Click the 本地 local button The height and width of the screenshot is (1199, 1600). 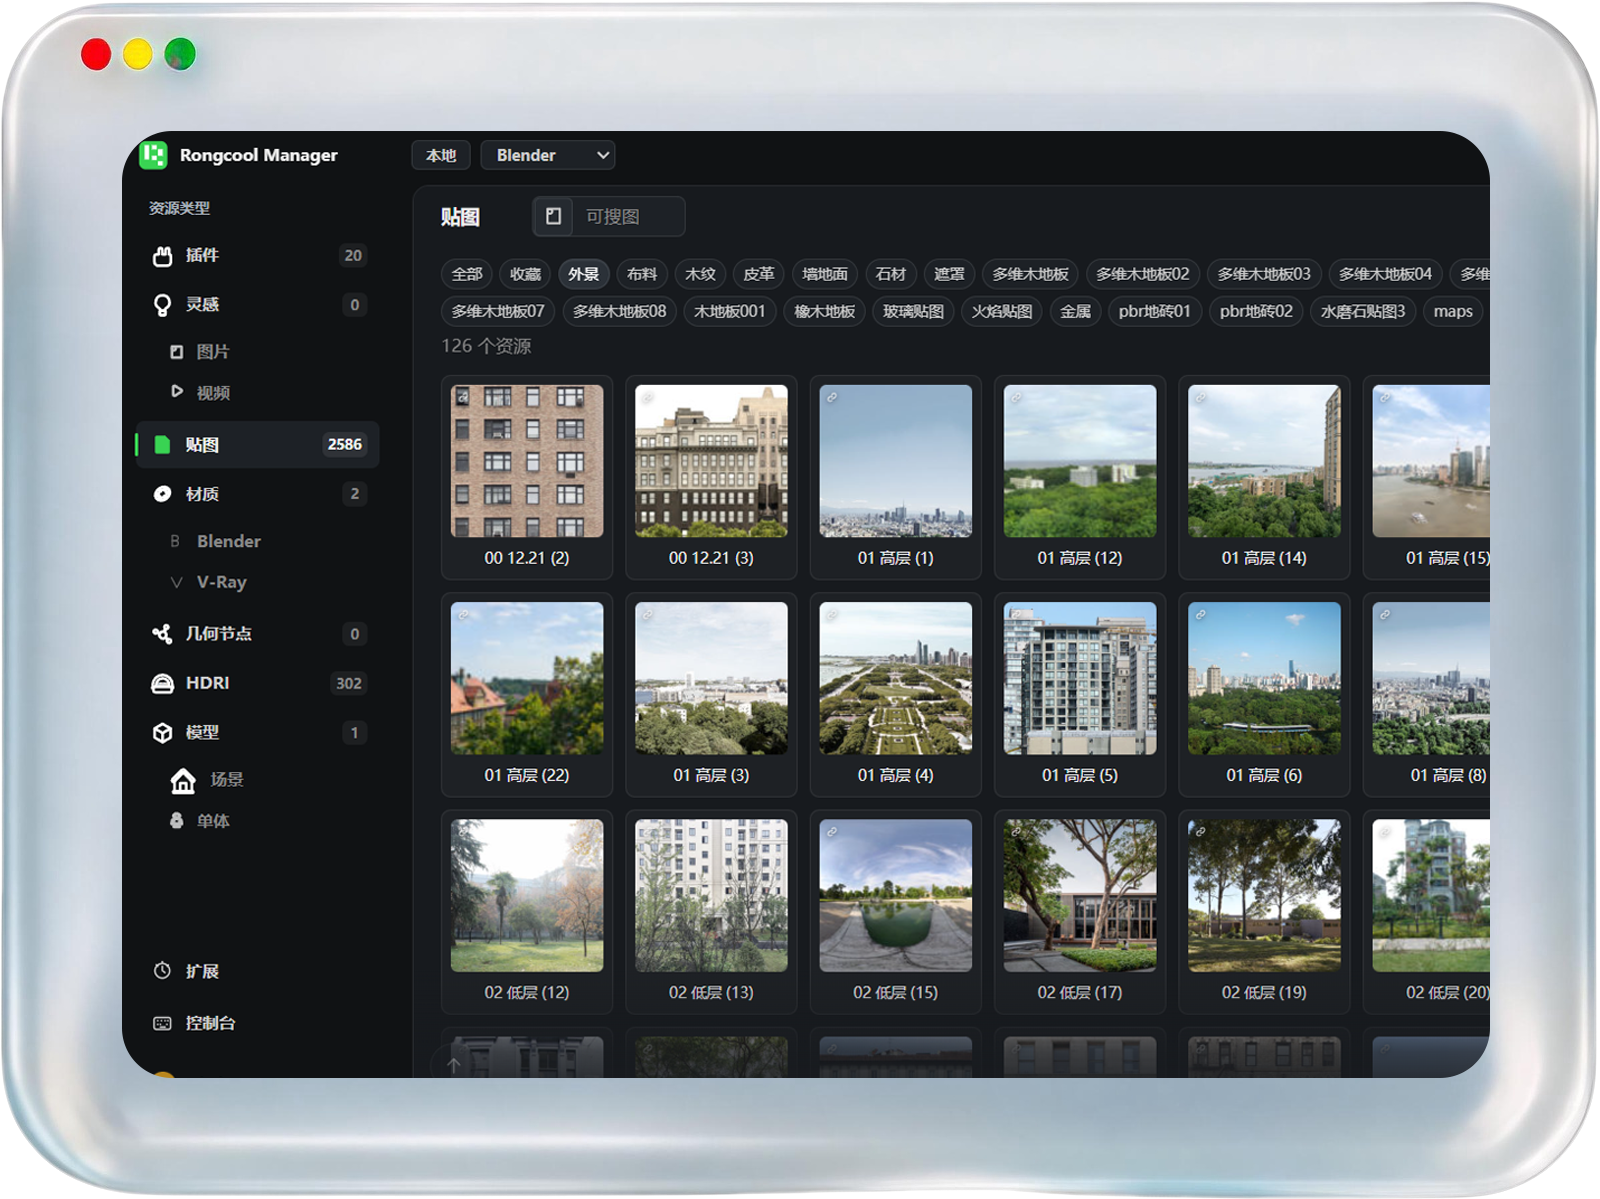coord(441,155)
